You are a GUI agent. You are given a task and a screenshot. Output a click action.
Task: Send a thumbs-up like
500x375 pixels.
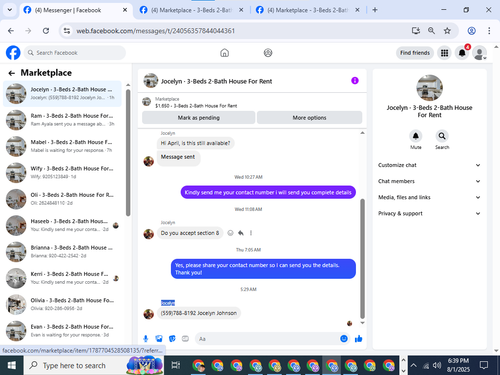click(359, 339)
